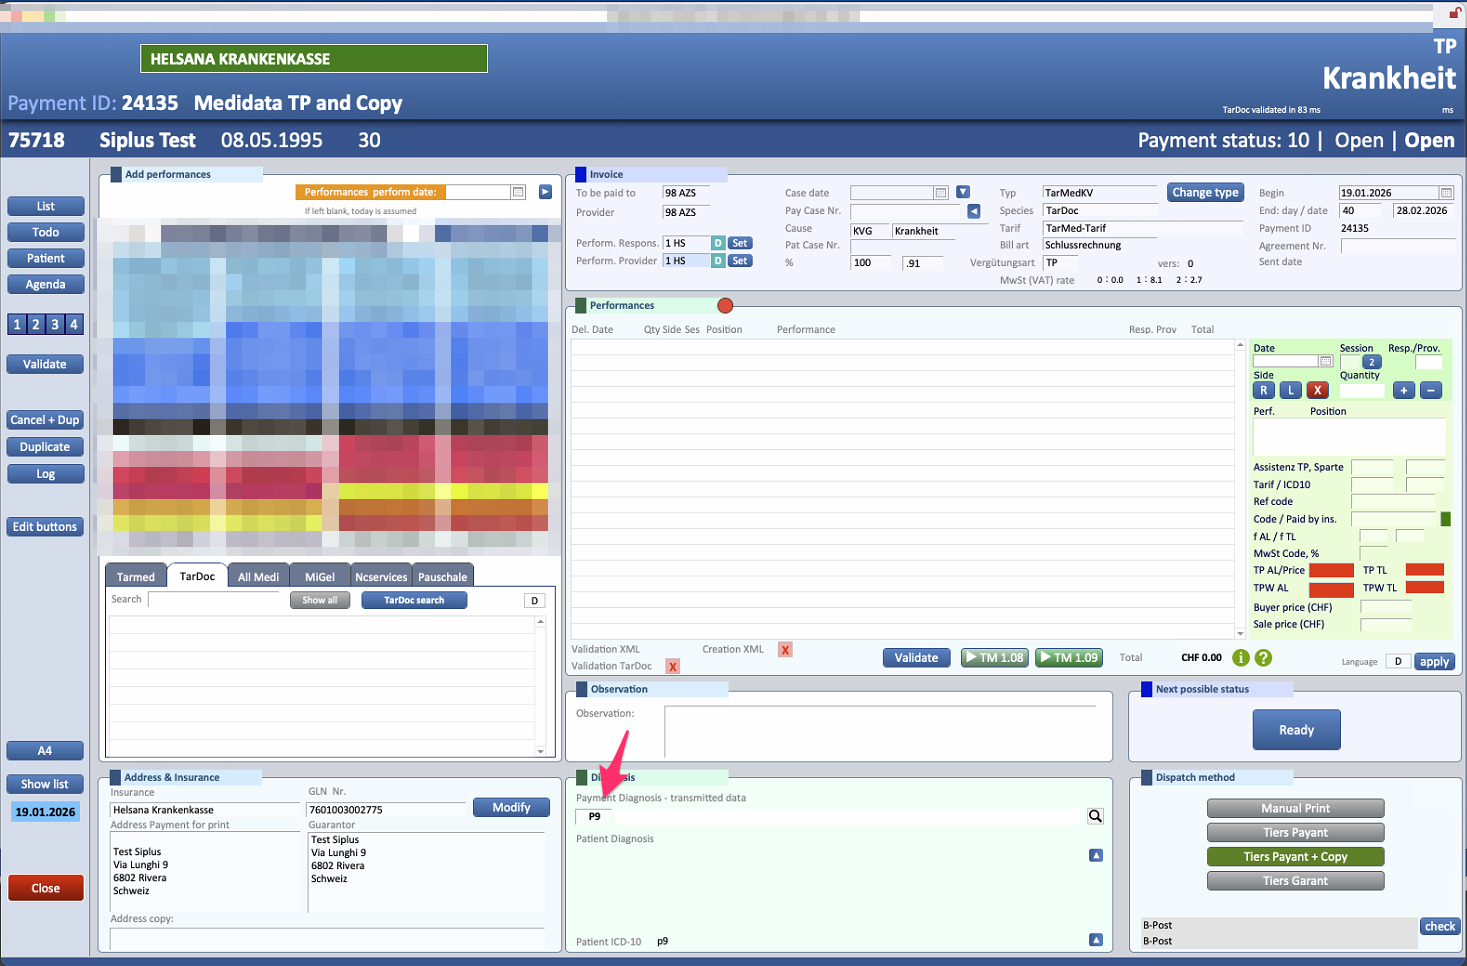Open calendar picker for Performances perform date

[x=518, y=192]
